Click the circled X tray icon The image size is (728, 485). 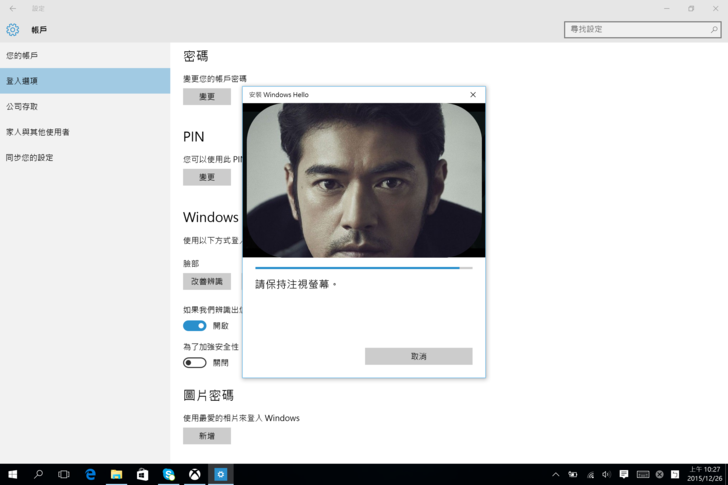(x=659, y=474)
